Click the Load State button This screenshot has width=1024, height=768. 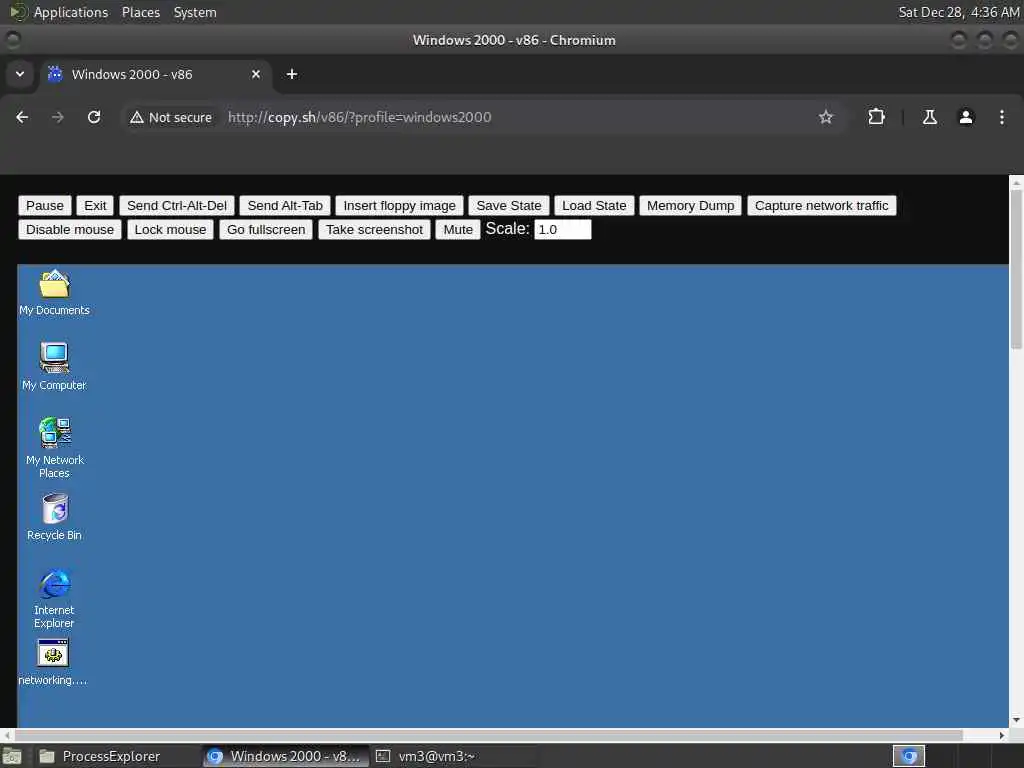(x=594, y=206)
